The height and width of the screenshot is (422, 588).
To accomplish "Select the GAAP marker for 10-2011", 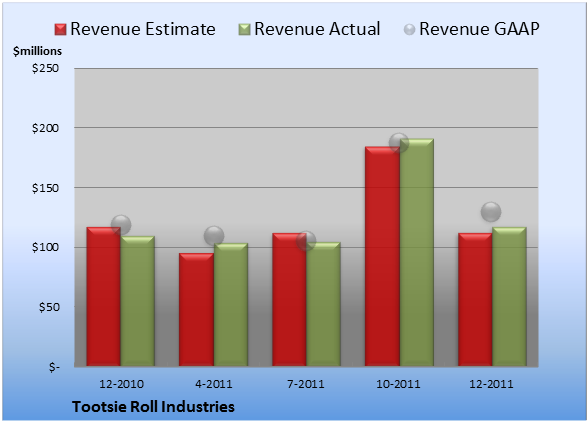I will coord(399,143).
